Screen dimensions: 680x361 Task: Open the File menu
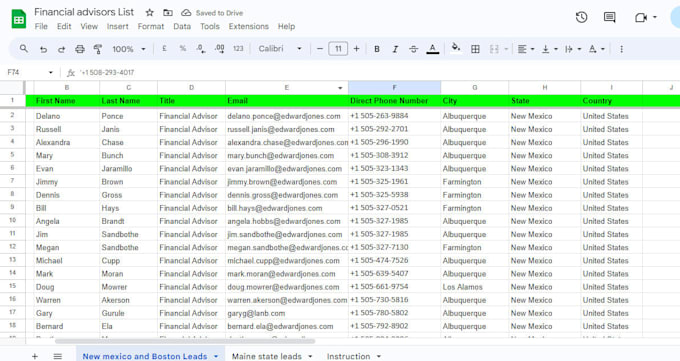[x=41, y=26]
